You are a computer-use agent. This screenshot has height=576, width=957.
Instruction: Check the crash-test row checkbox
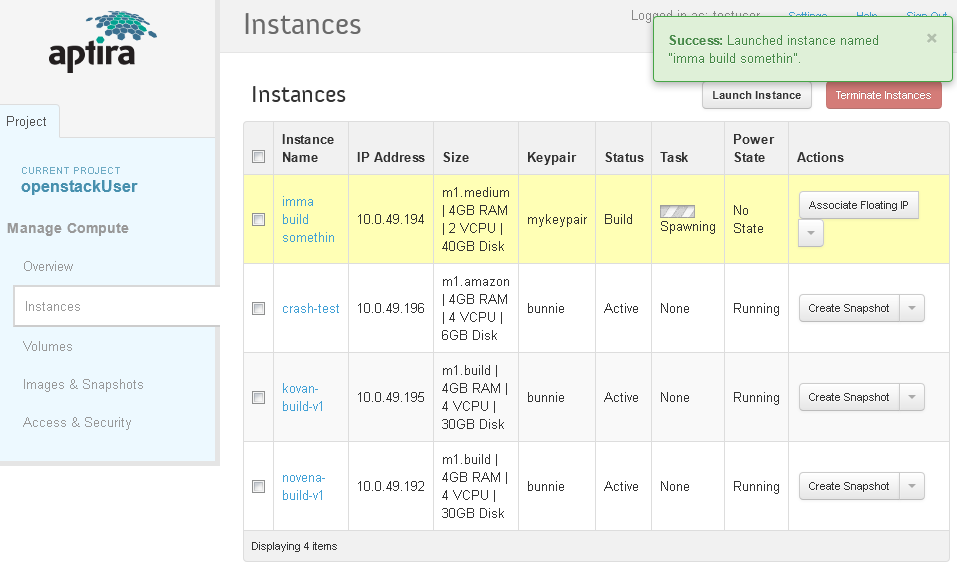click(259, 309)
